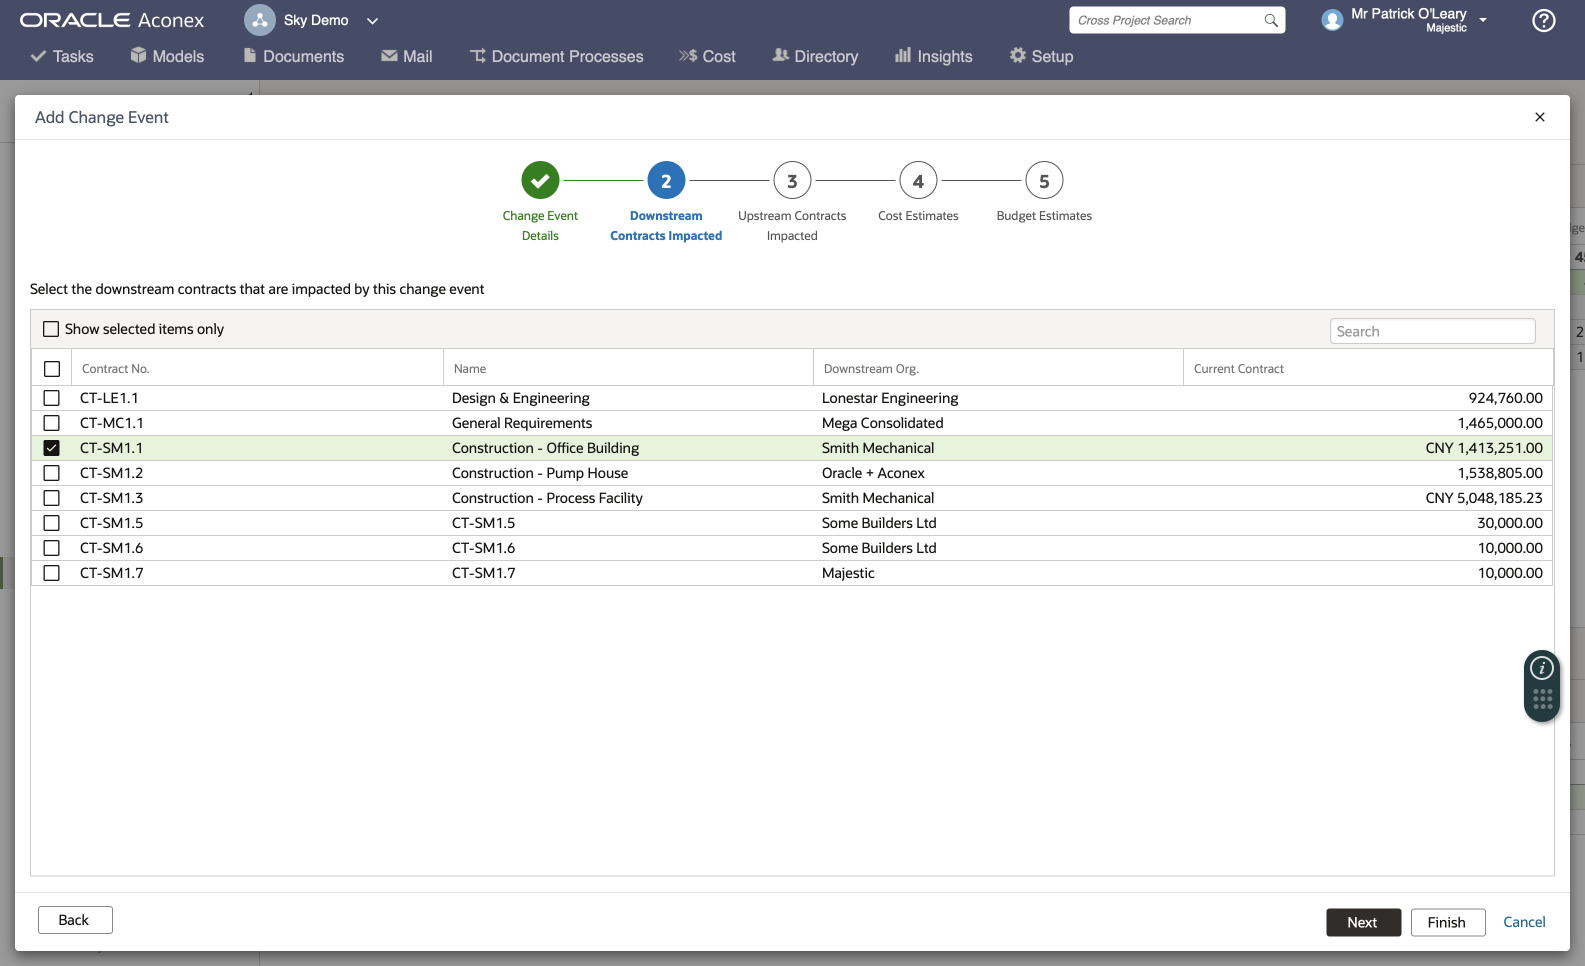Click the grid dots on floating widget
This screenshot has width=1585, height=966.
point(1542,700)
